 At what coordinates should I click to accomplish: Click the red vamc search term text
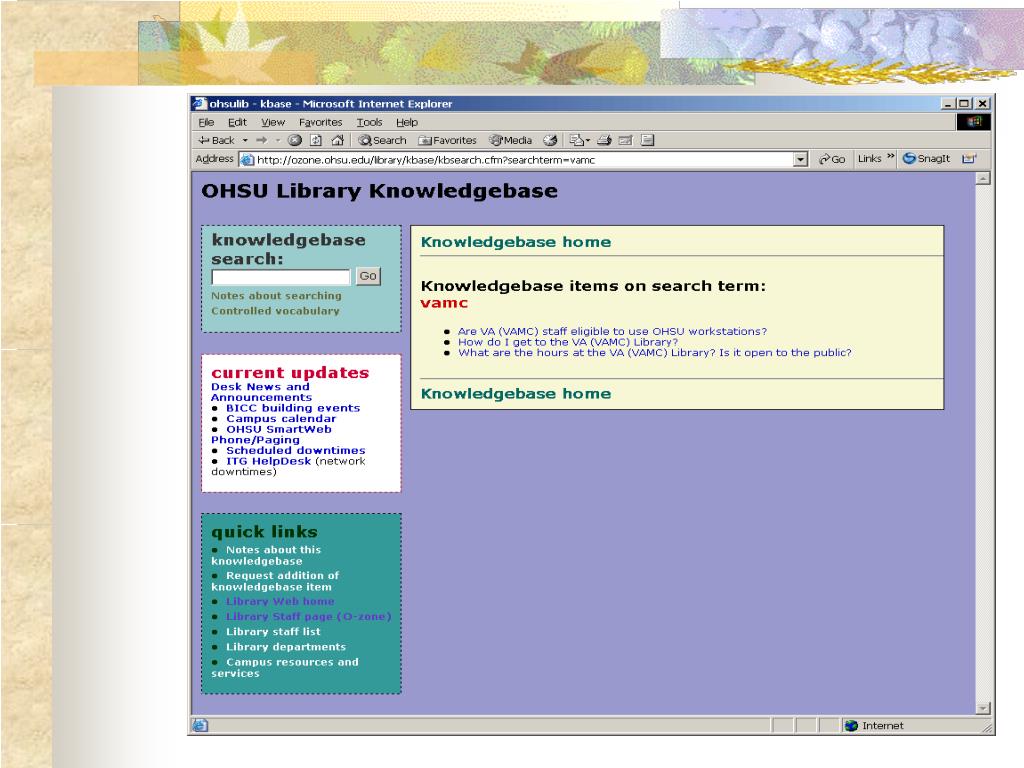[444, 303]
